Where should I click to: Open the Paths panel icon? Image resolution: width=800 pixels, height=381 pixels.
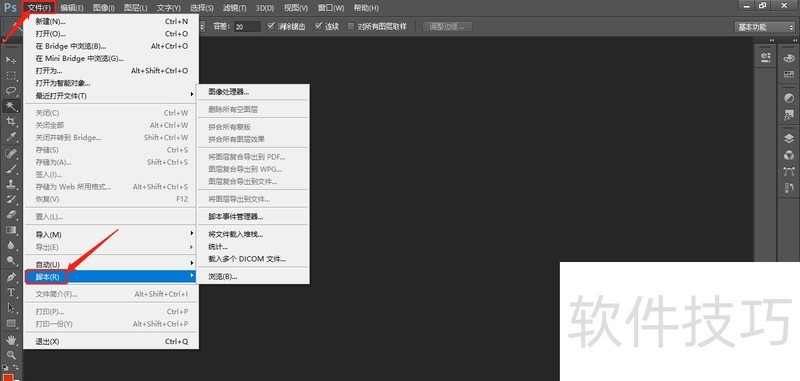point(789,171)
